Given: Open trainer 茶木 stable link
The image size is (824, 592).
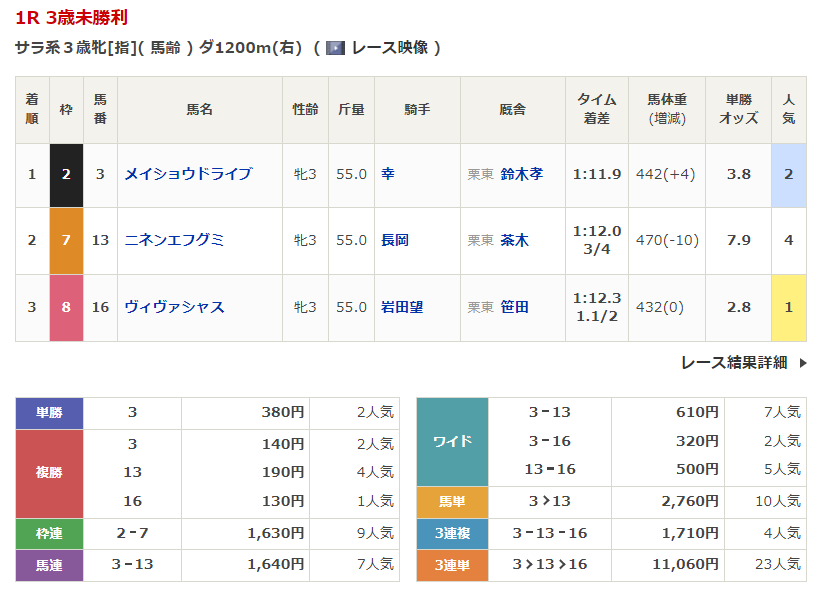Looking at the screenshot, I should click(515, 240).
